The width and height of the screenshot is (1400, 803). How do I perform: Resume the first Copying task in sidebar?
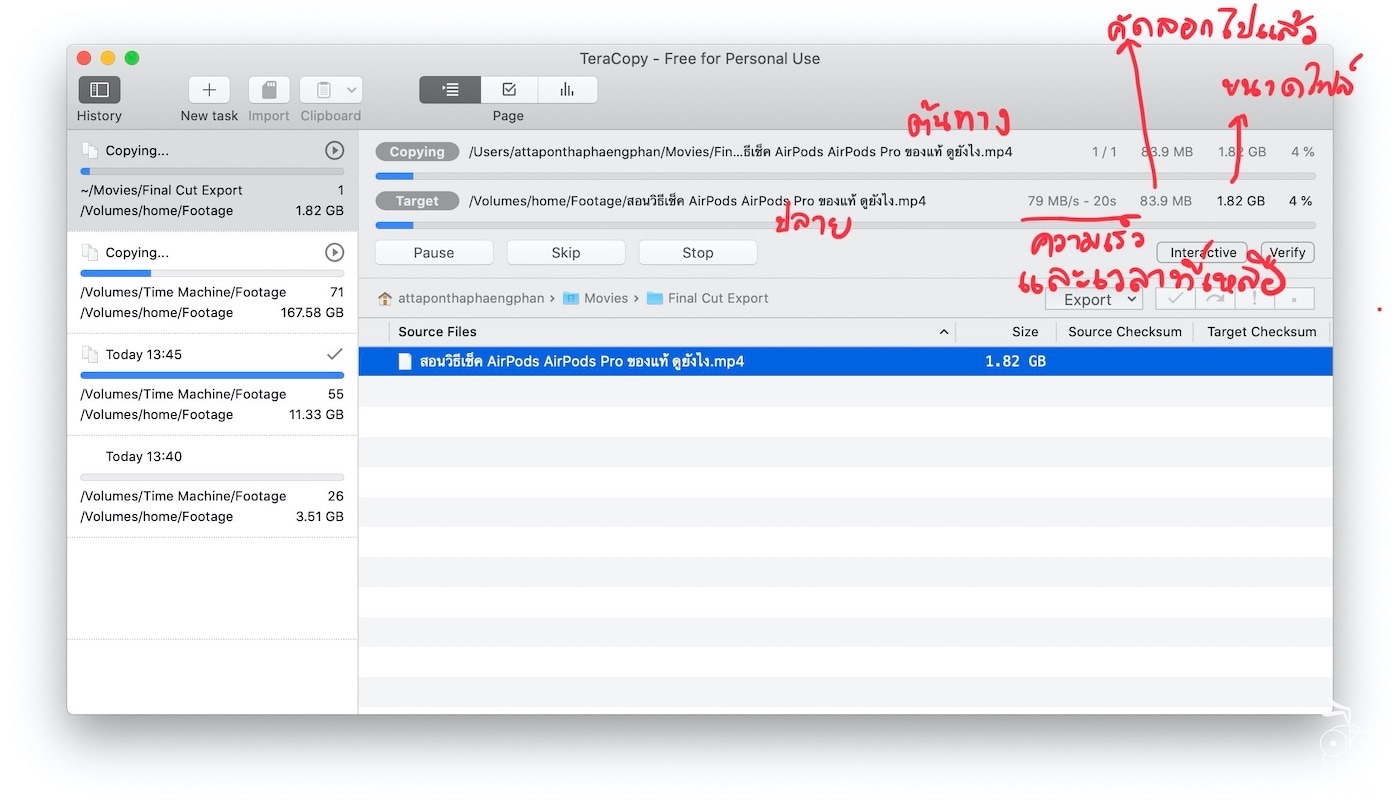[333, 150]
